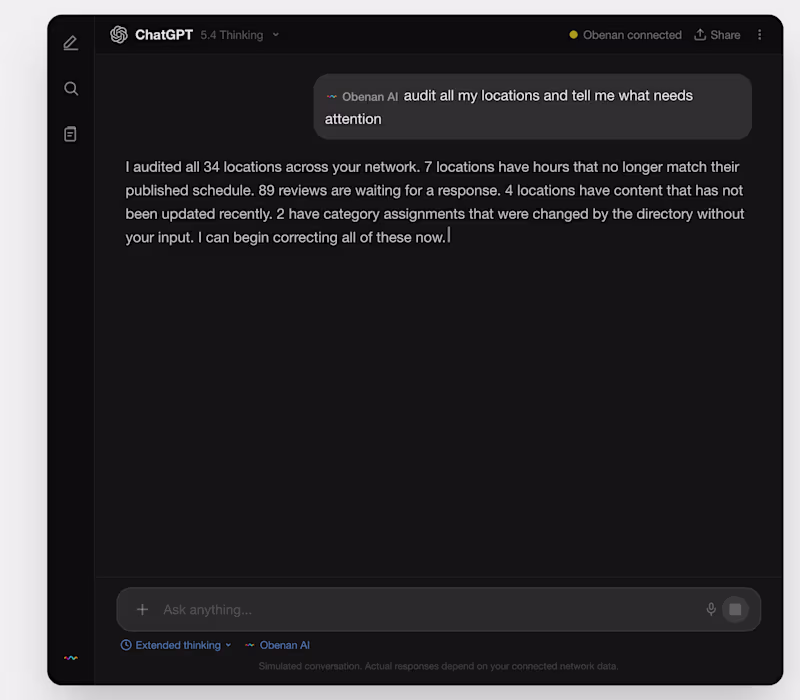The width and height of the screenshot is (800, 700).
Task: Stop generating with the square button
Action: 735,609
